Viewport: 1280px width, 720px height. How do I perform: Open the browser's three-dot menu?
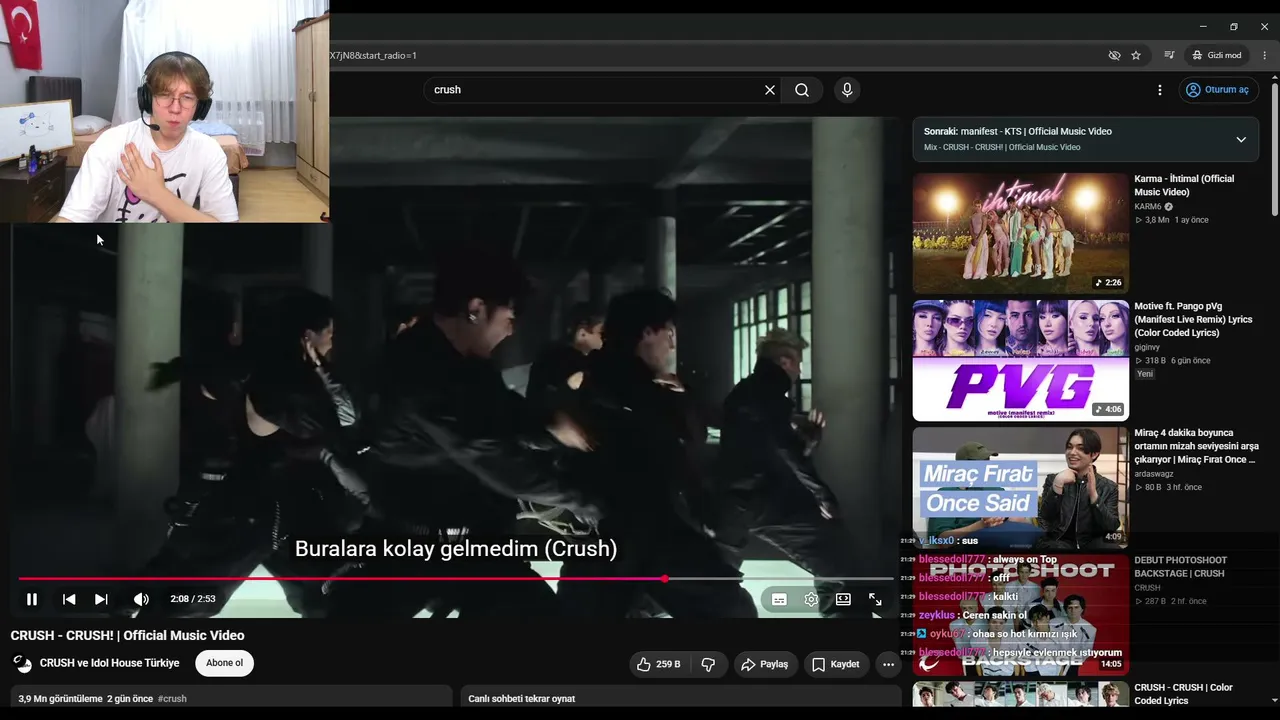[x=1265, y=55]
